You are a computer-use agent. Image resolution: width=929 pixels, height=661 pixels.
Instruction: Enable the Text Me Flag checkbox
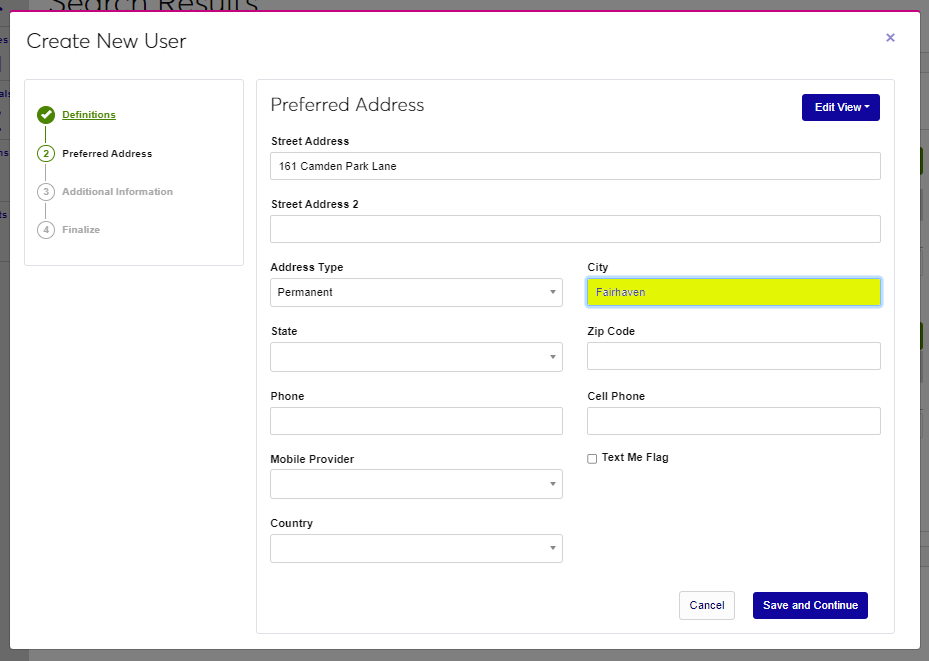pos(592,459)
